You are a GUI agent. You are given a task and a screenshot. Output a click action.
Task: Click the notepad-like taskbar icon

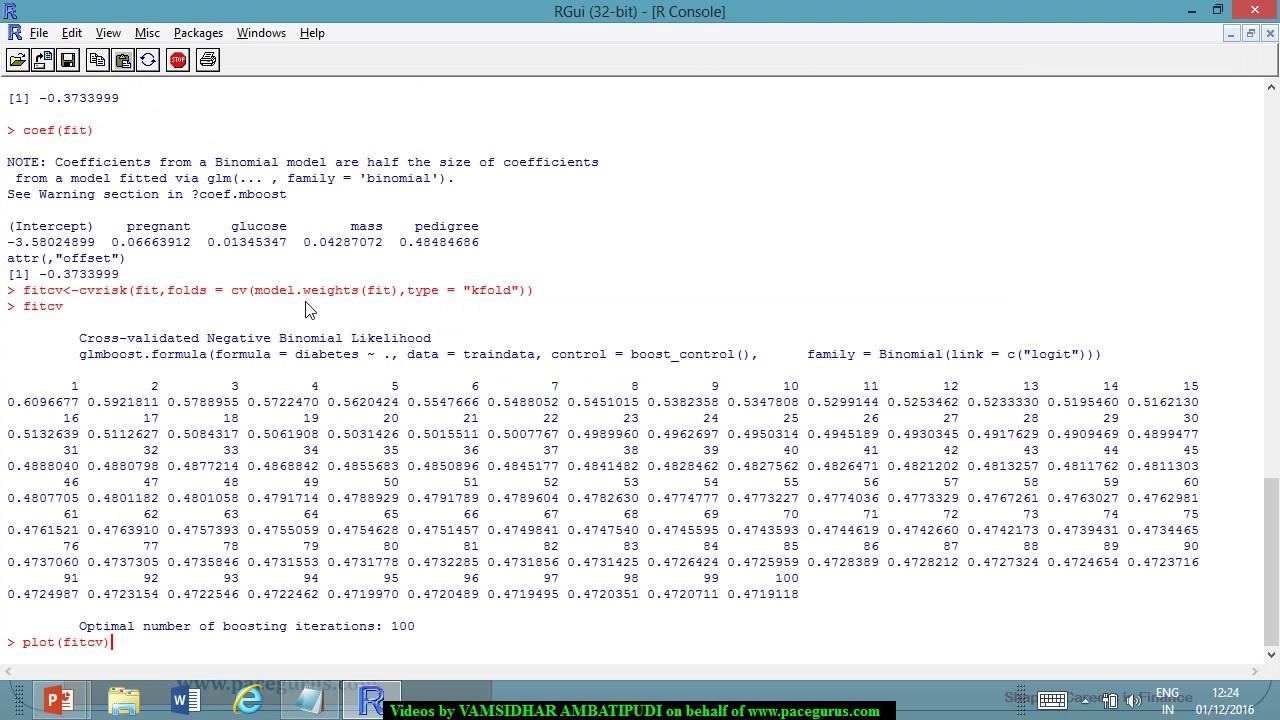point(310,700)
